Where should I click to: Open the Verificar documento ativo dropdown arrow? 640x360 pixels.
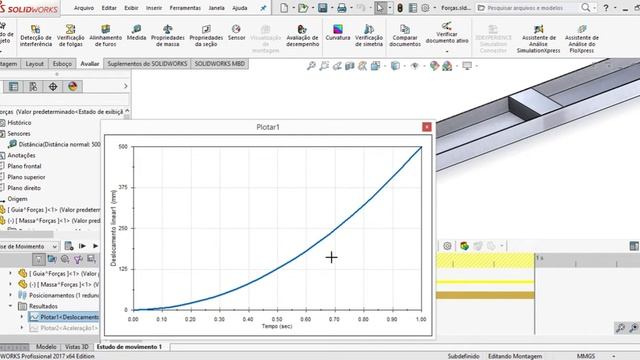point(447,52)
